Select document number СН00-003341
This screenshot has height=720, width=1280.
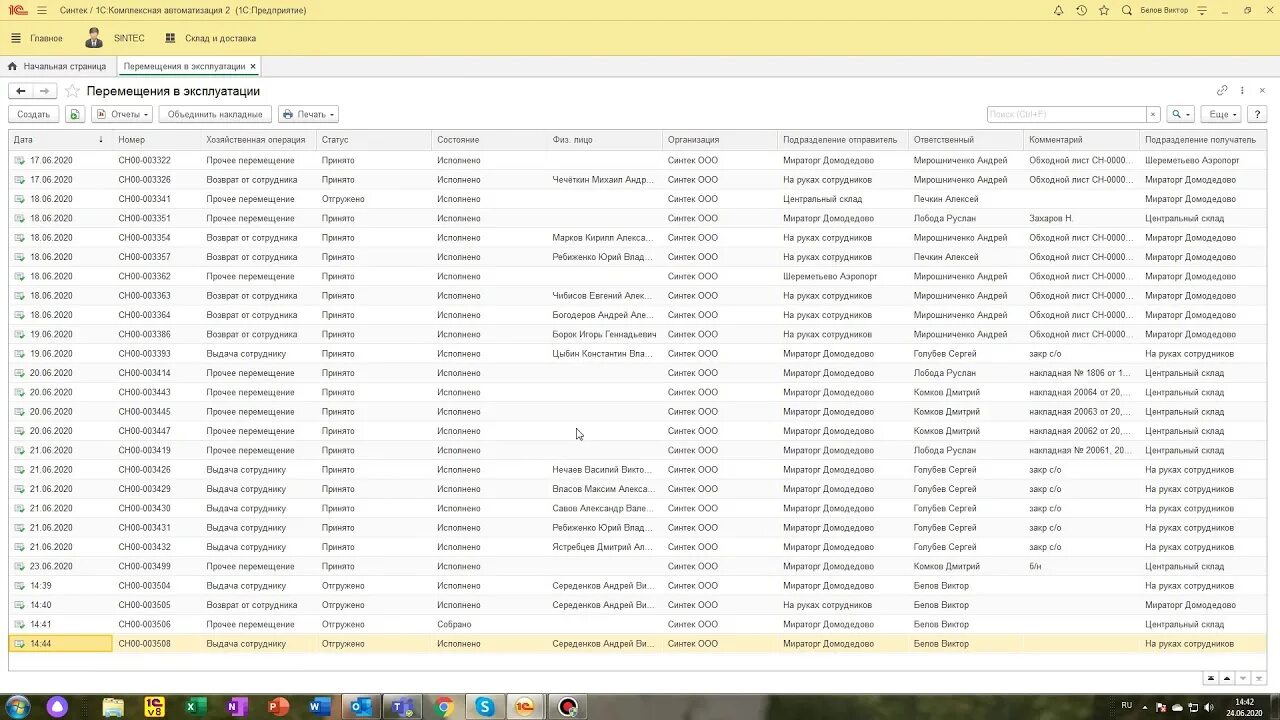(144, 199)
